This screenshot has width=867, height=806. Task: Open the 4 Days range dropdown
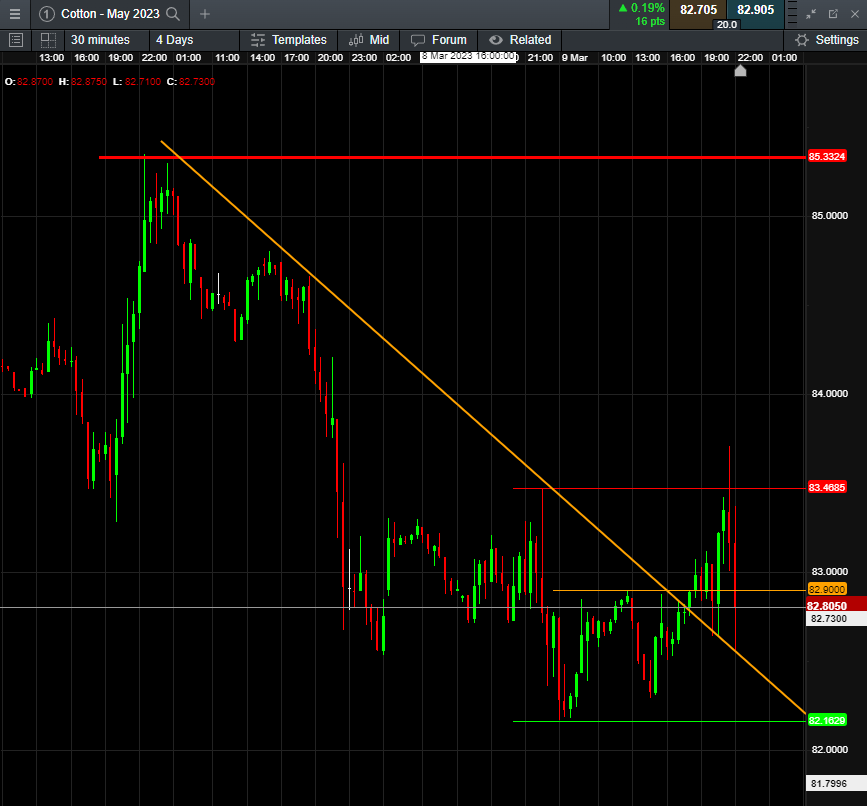click(174, 40)
